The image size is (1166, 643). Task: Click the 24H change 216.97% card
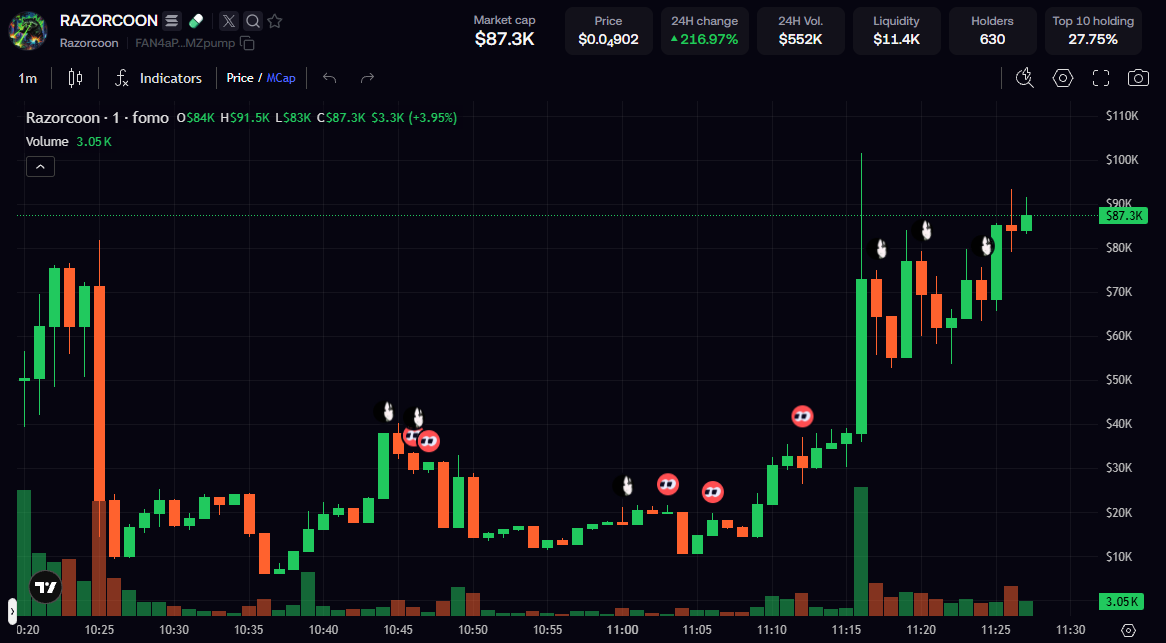pyautogui.click(x=704, y=31)
